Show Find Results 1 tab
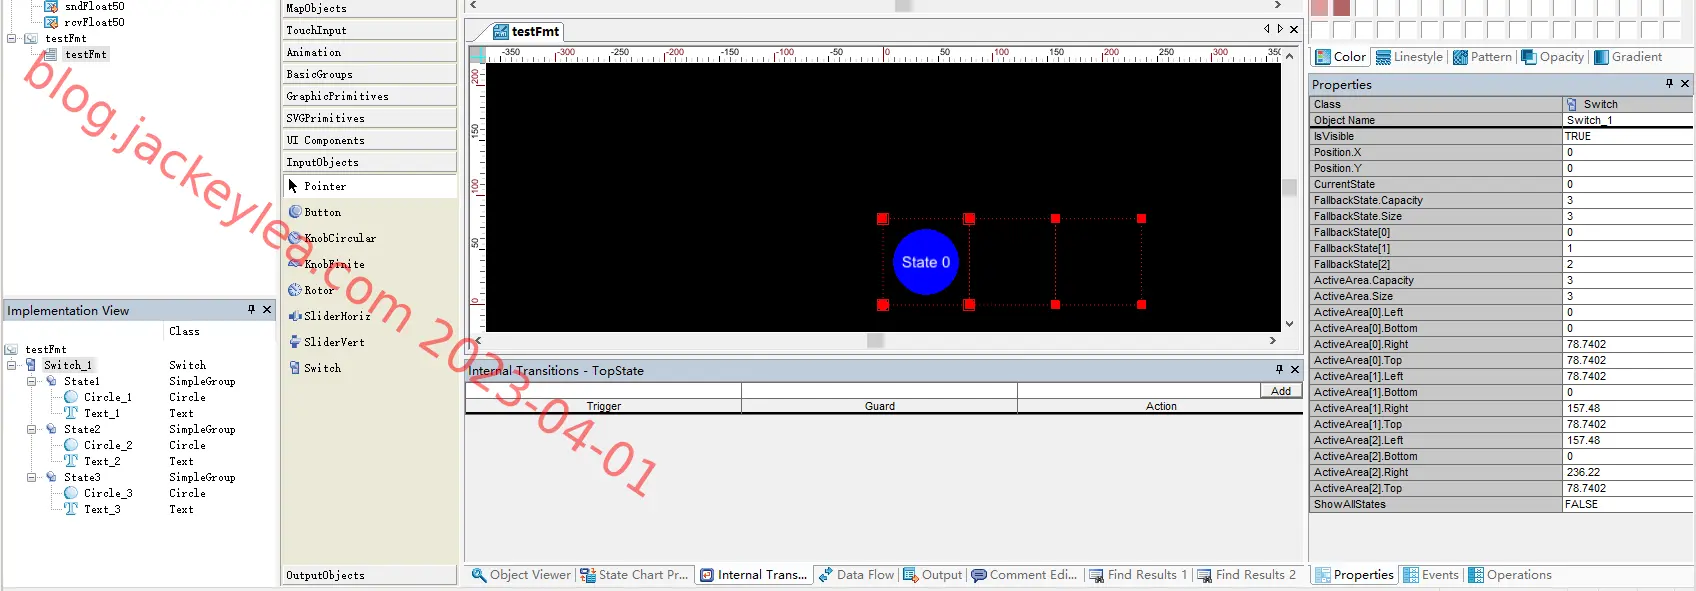The image size is (1696, 591). tap(1138, 575)
